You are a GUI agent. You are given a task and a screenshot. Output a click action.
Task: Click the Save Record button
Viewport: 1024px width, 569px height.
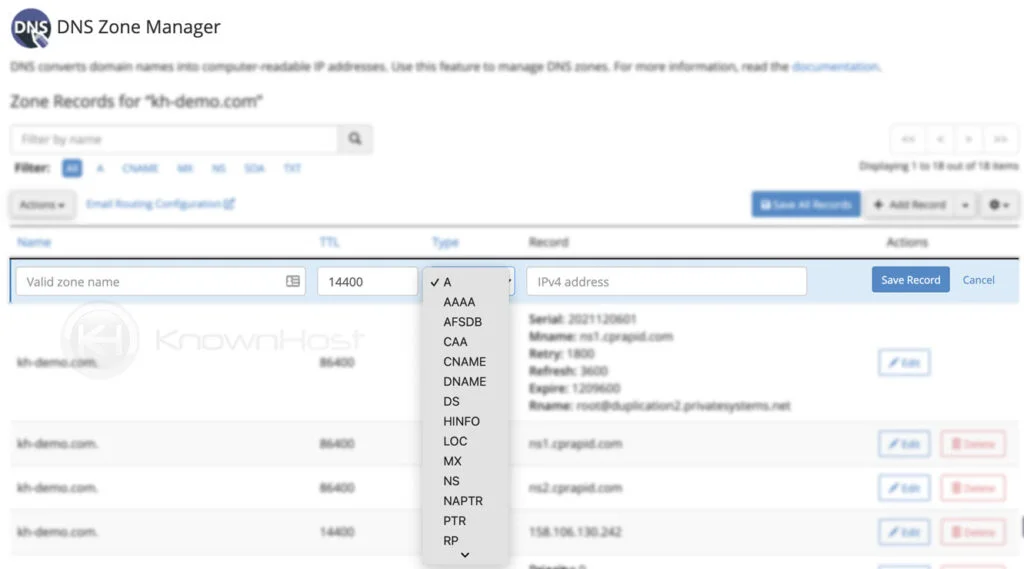pos(910,280)
